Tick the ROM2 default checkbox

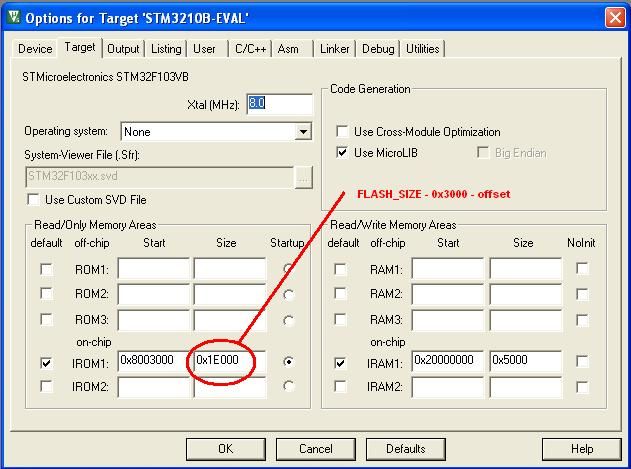(46, 293)
